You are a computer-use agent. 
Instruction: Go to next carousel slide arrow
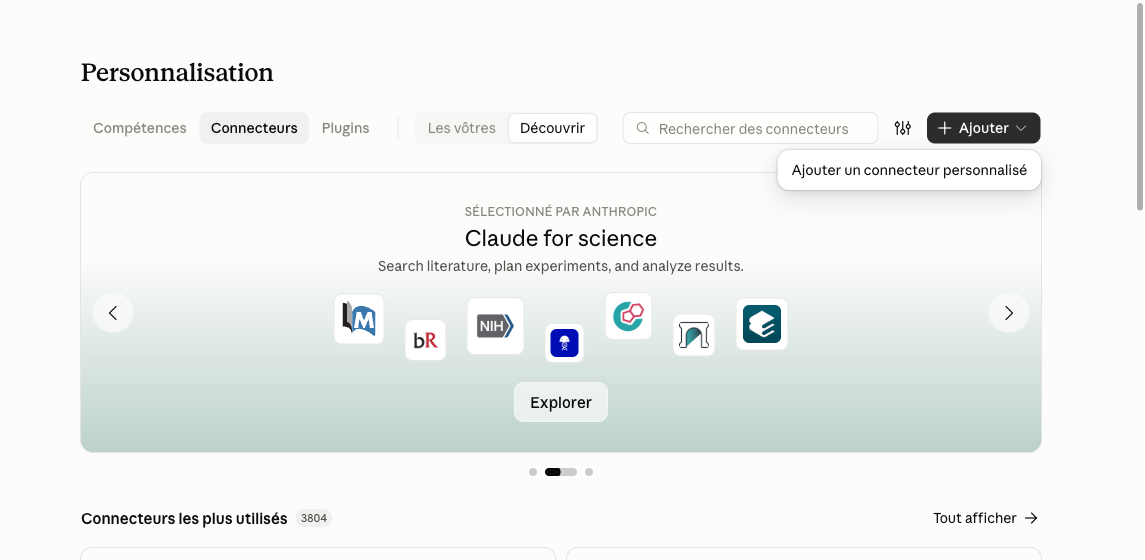pyautogui.click(x=1008, y=312)
